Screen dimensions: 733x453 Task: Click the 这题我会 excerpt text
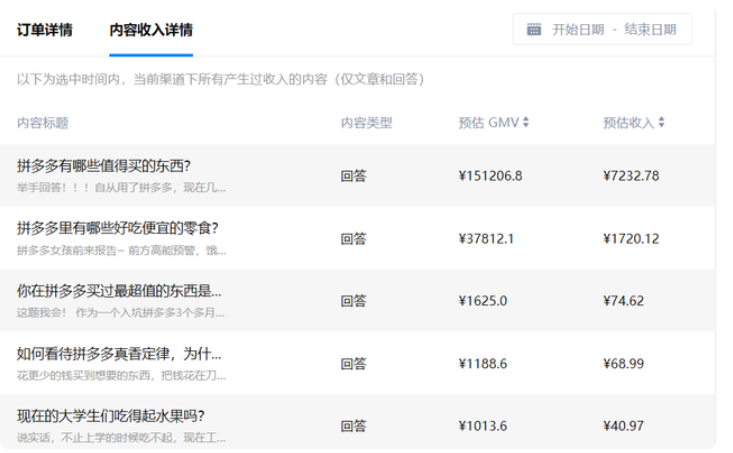pyautogui.click(x=121, y=312)
